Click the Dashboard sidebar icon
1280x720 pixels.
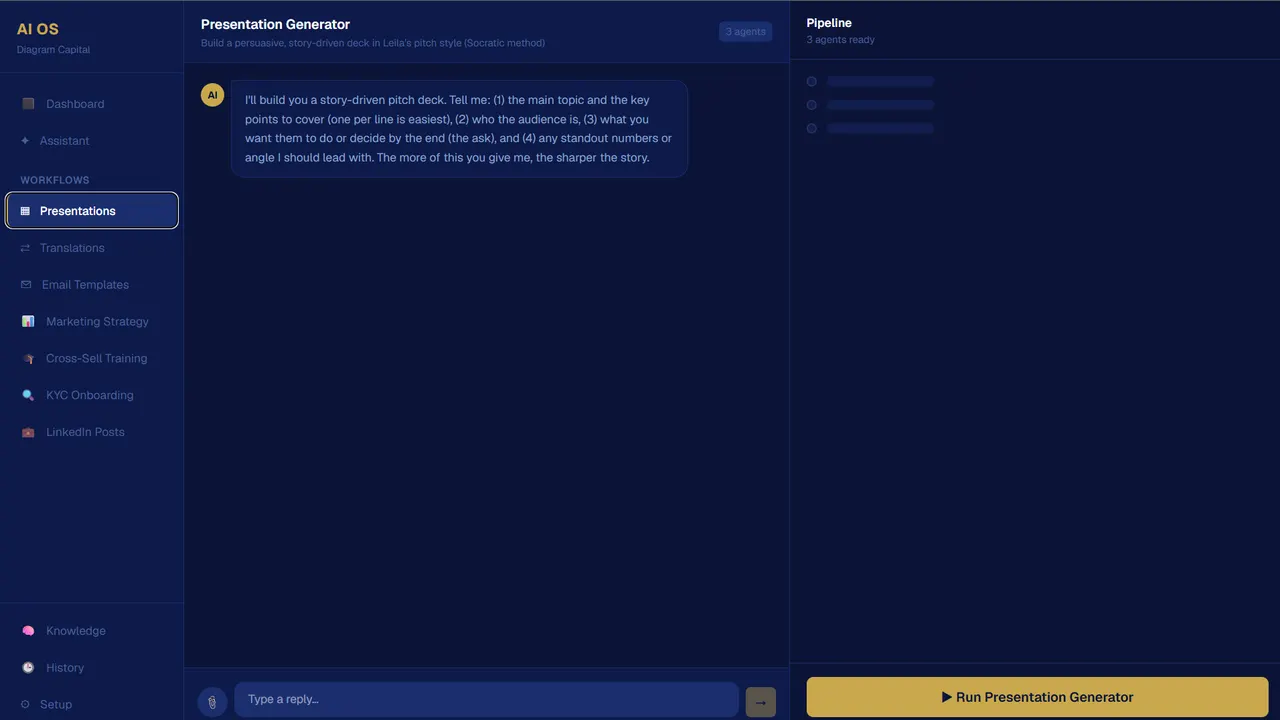click(28, 104)
